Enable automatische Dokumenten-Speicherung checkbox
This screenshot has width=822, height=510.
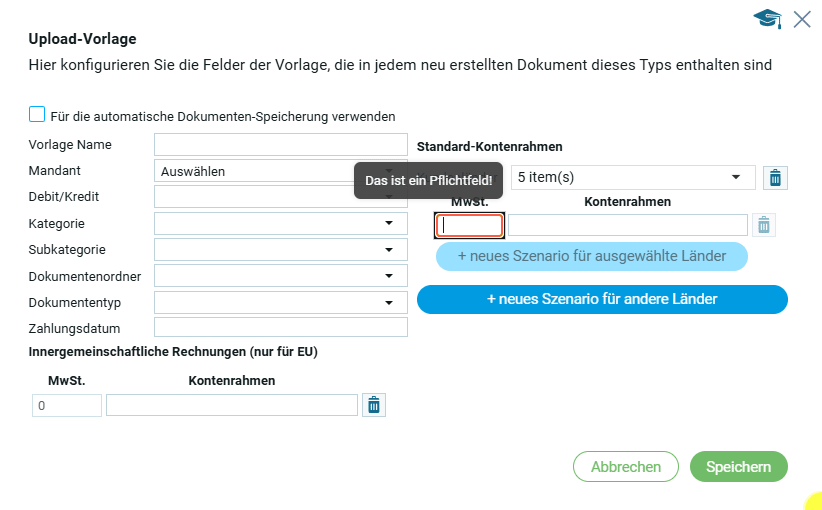[x=37, y=115]
